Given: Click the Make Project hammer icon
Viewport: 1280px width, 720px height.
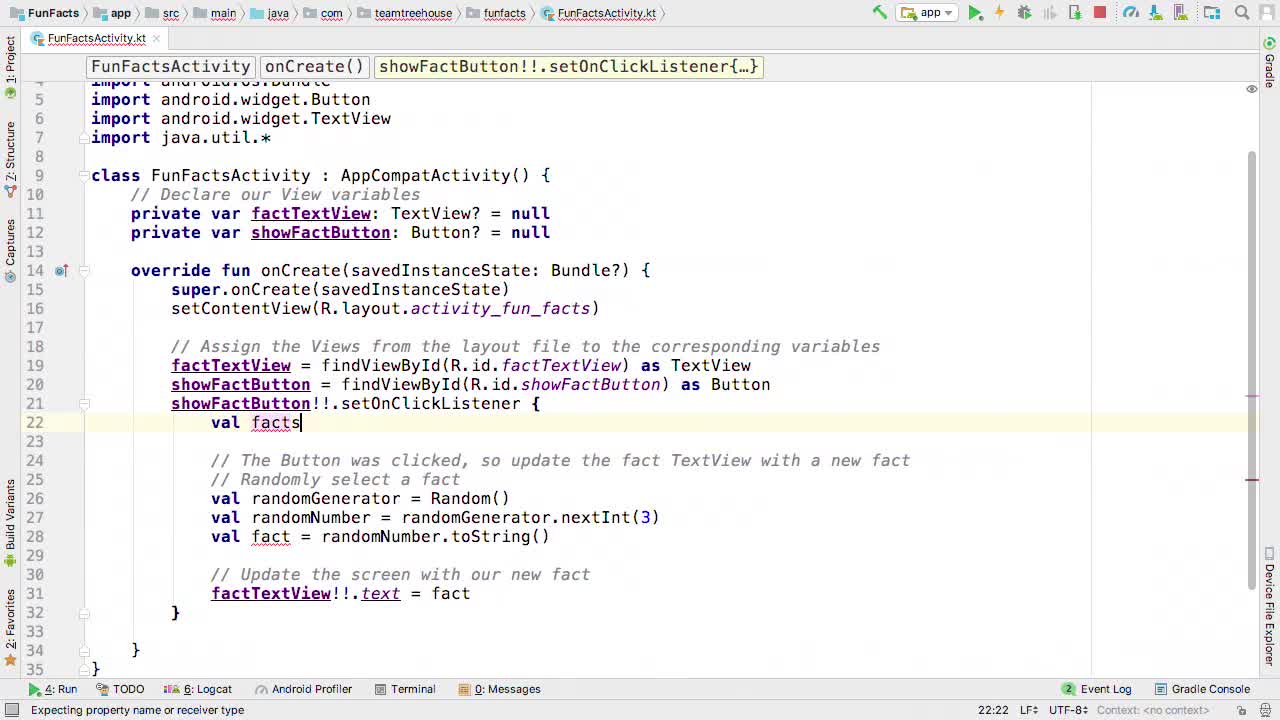Looking at the screenshot, I should (x=880, y=13).
